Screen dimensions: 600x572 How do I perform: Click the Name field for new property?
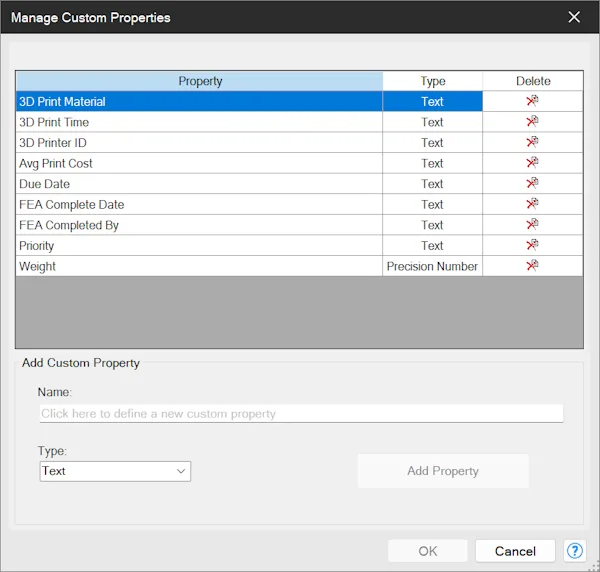(x=301, y=414)
